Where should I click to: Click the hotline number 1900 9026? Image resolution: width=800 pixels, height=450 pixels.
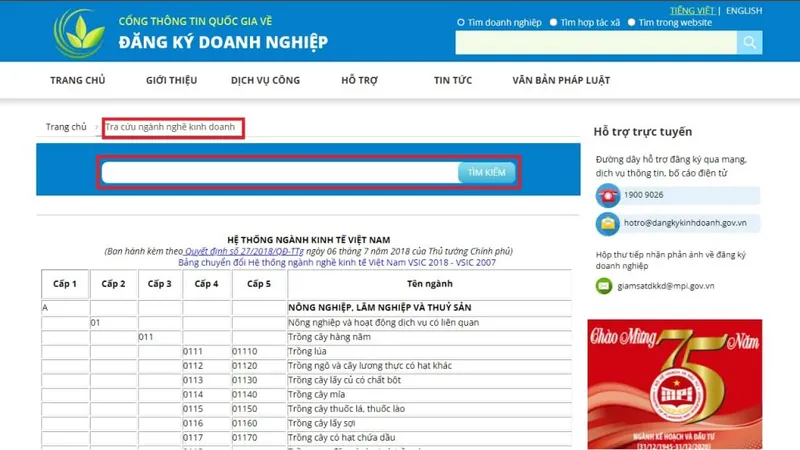643,195
